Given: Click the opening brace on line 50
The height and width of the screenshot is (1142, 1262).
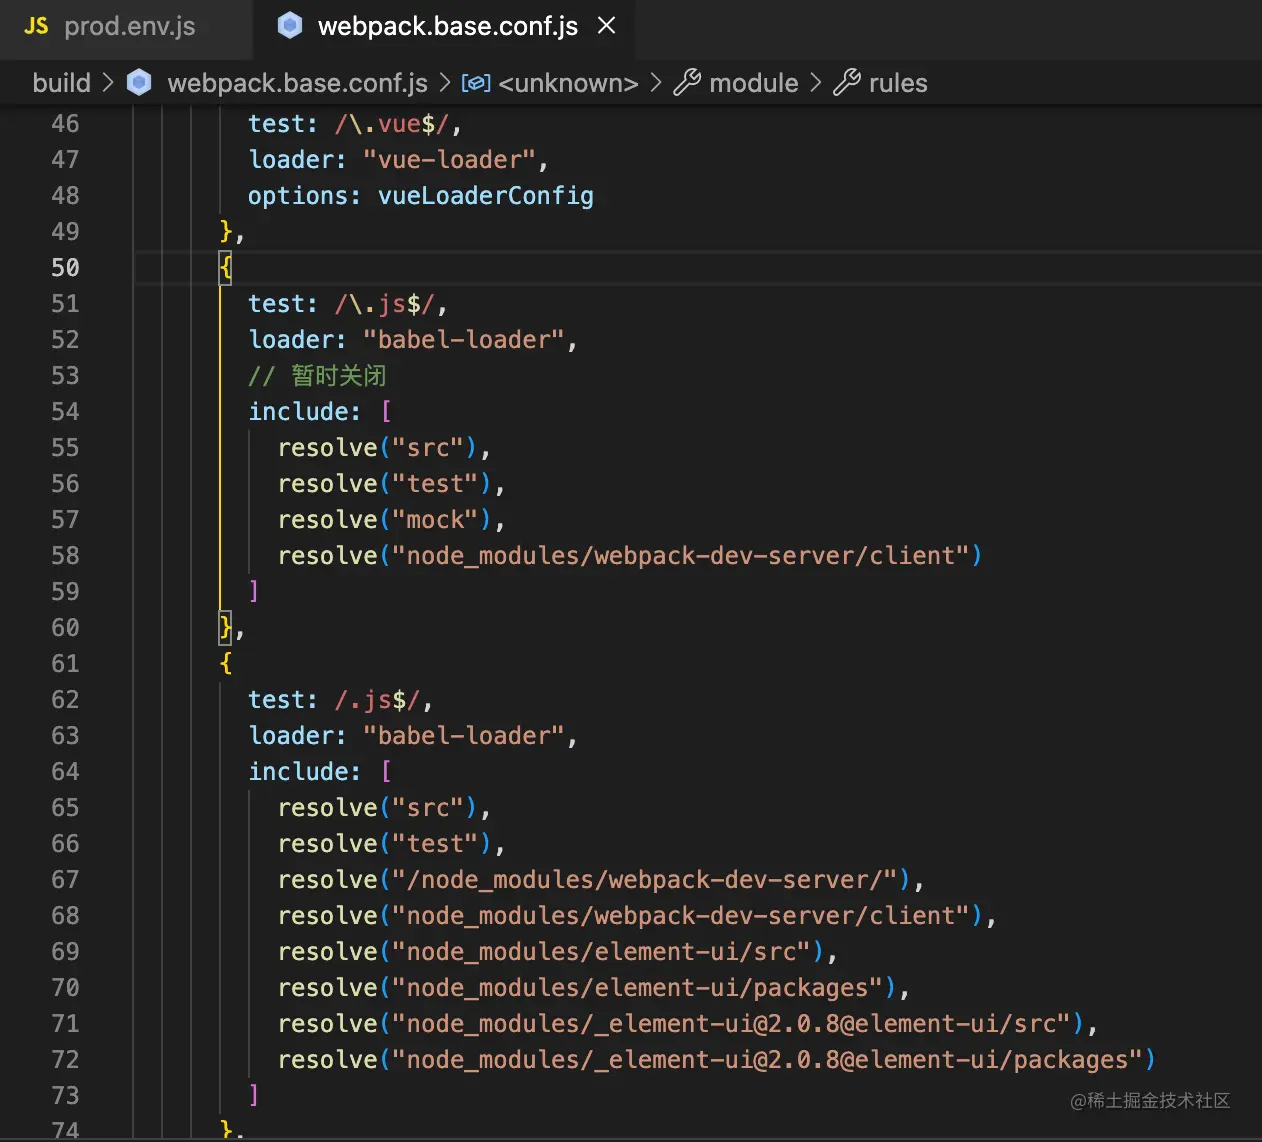Looking at the screenshot, I should point(226,268).
